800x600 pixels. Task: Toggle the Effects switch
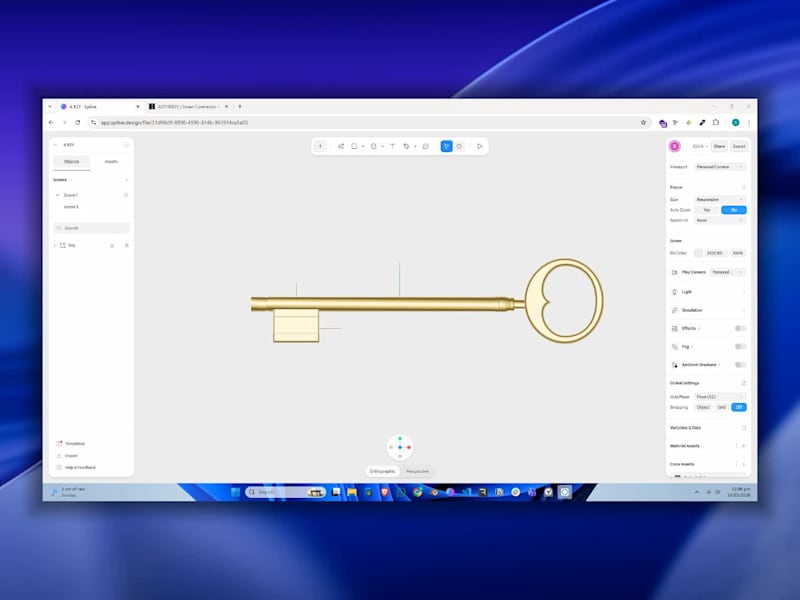pos(740,329)
